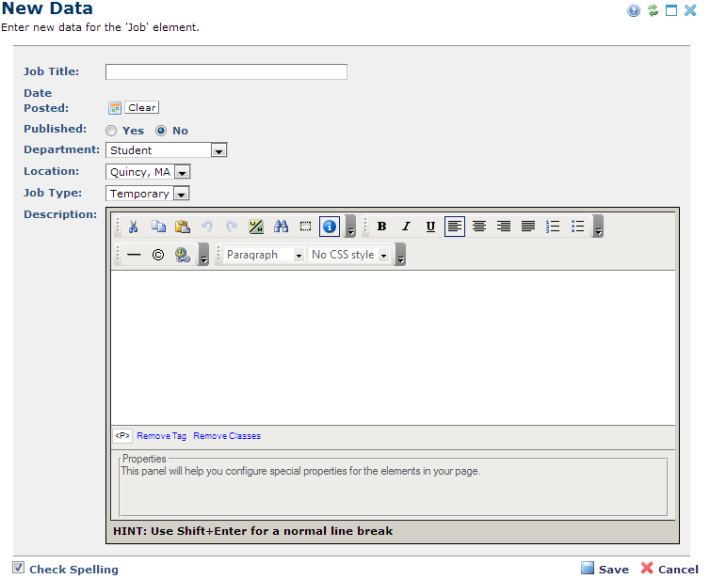Insert a horizontal rule line
This screenshot has height=579, width=710.
click(x=134, y=255)
